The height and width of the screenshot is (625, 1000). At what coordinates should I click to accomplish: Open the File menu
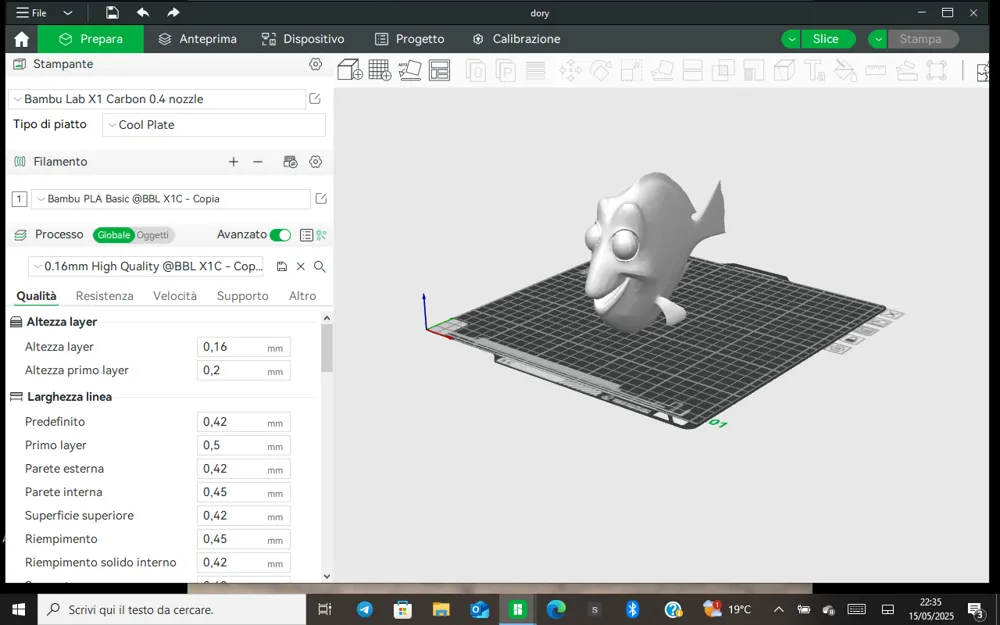pyautogui.click(x=31, y=13)
